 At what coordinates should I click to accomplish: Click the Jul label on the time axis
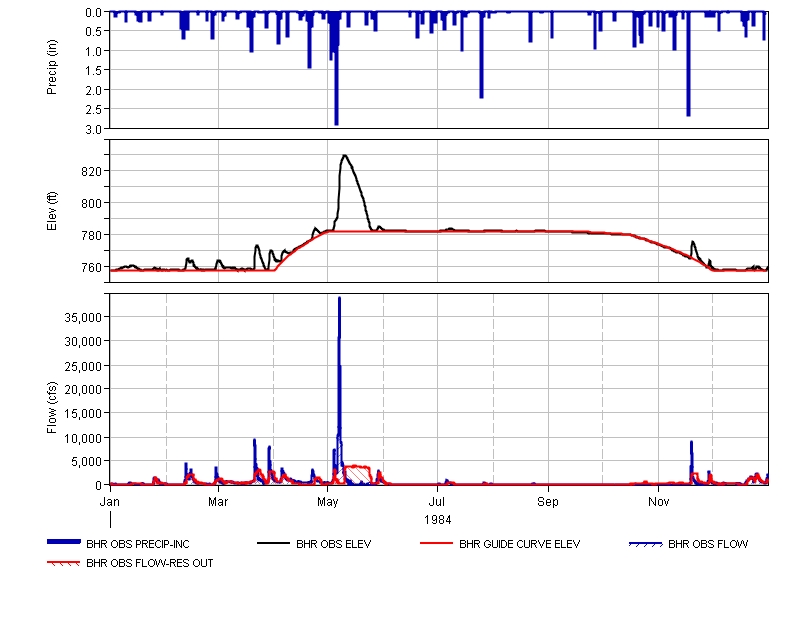(x=437, y=498)
